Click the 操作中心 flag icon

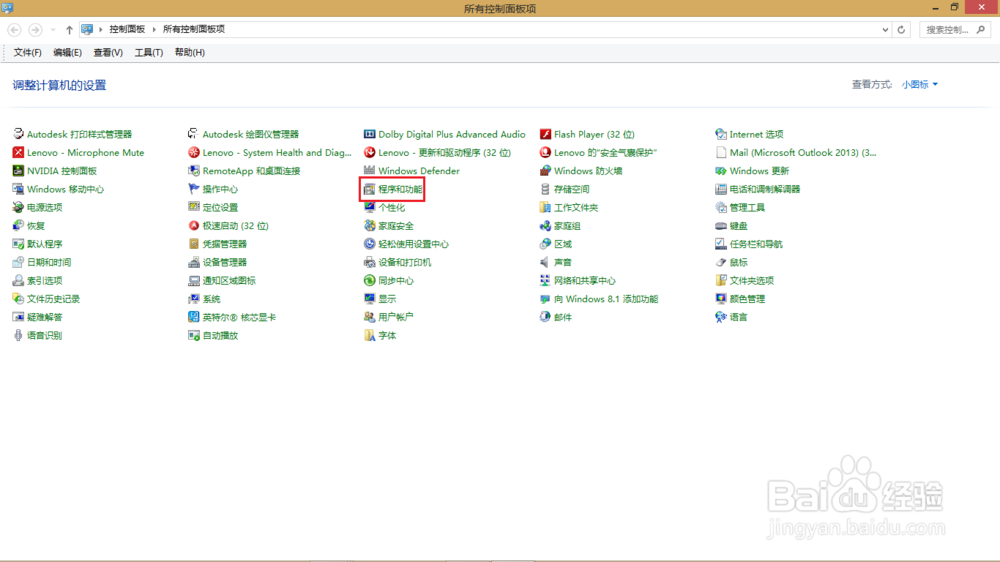[193, 189]
